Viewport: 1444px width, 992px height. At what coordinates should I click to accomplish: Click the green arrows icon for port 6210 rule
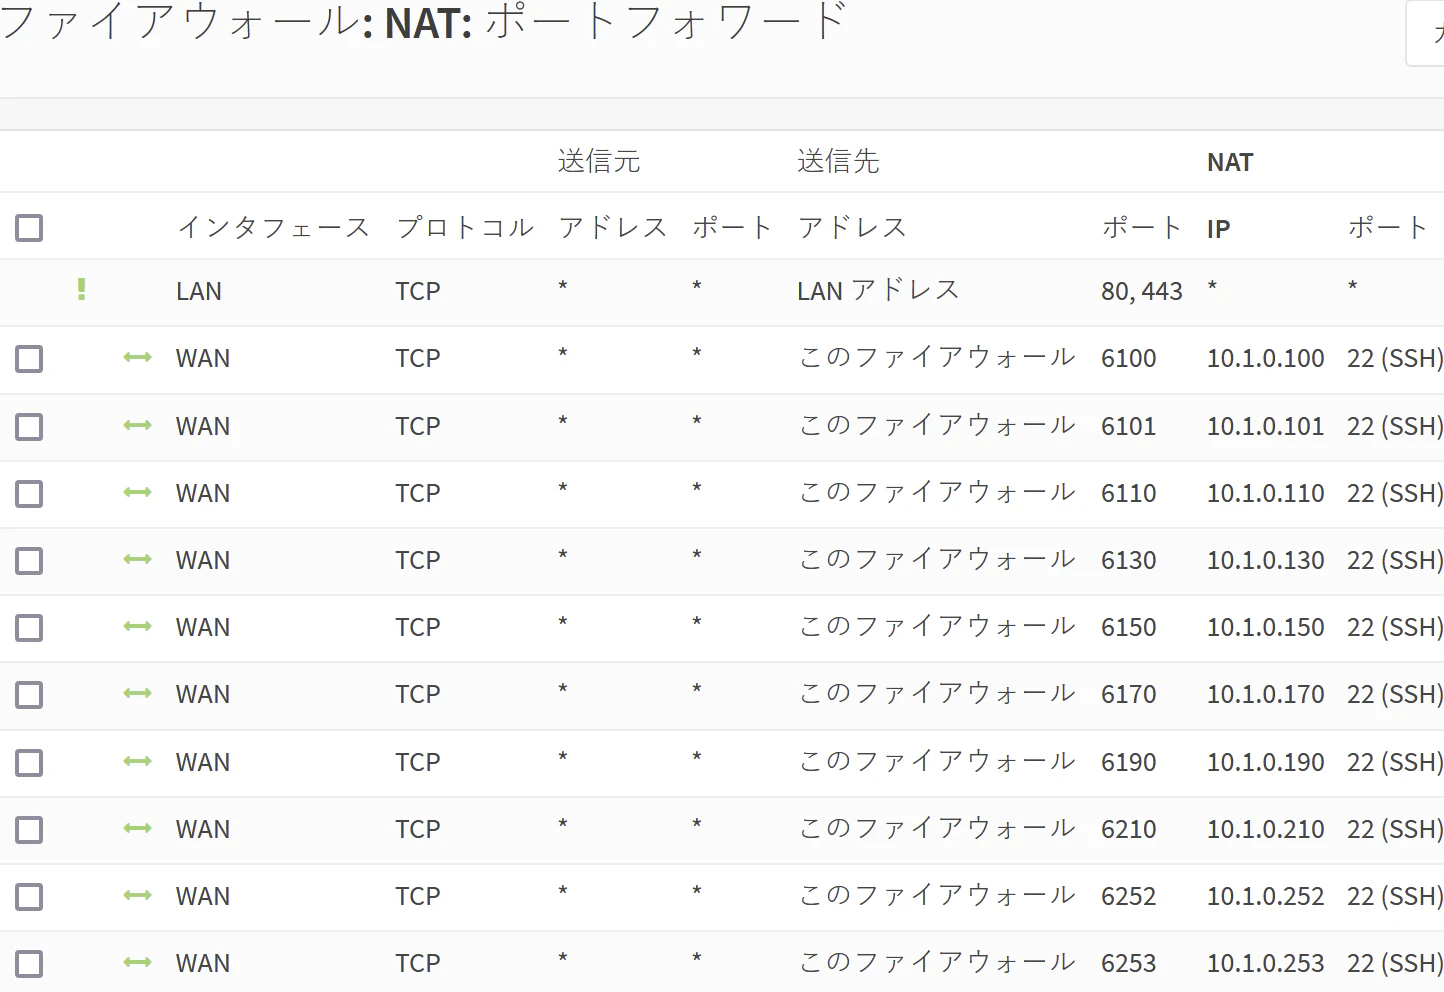137,828
